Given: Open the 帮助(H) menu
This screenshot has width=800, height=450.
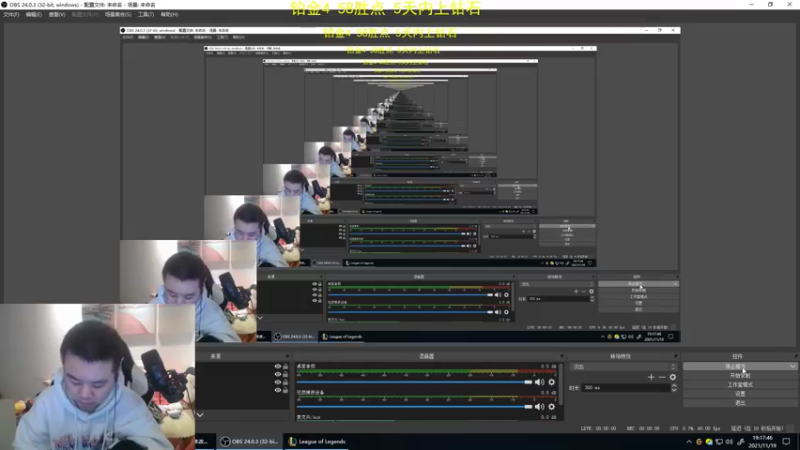Looking at the screenshot, I should 169,14.
